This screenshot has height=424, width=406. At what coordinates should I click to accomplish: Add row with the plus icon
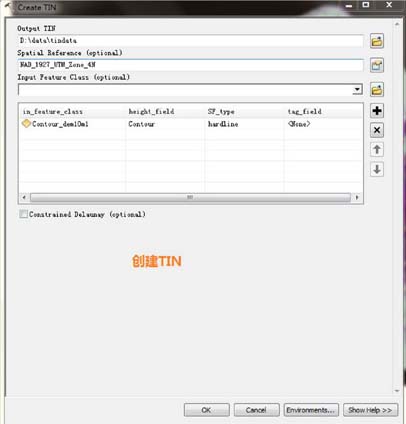[377, 111]
